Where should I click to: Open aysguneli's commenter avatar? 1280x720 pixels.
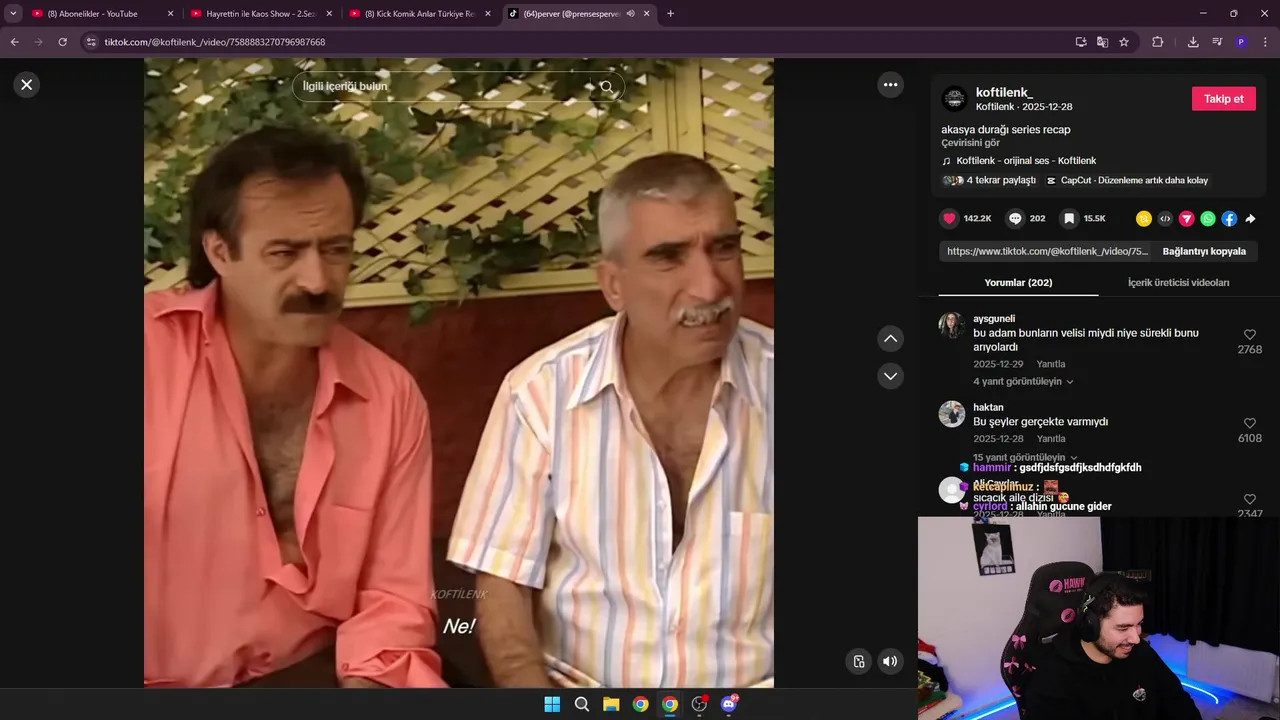(952, 325)
